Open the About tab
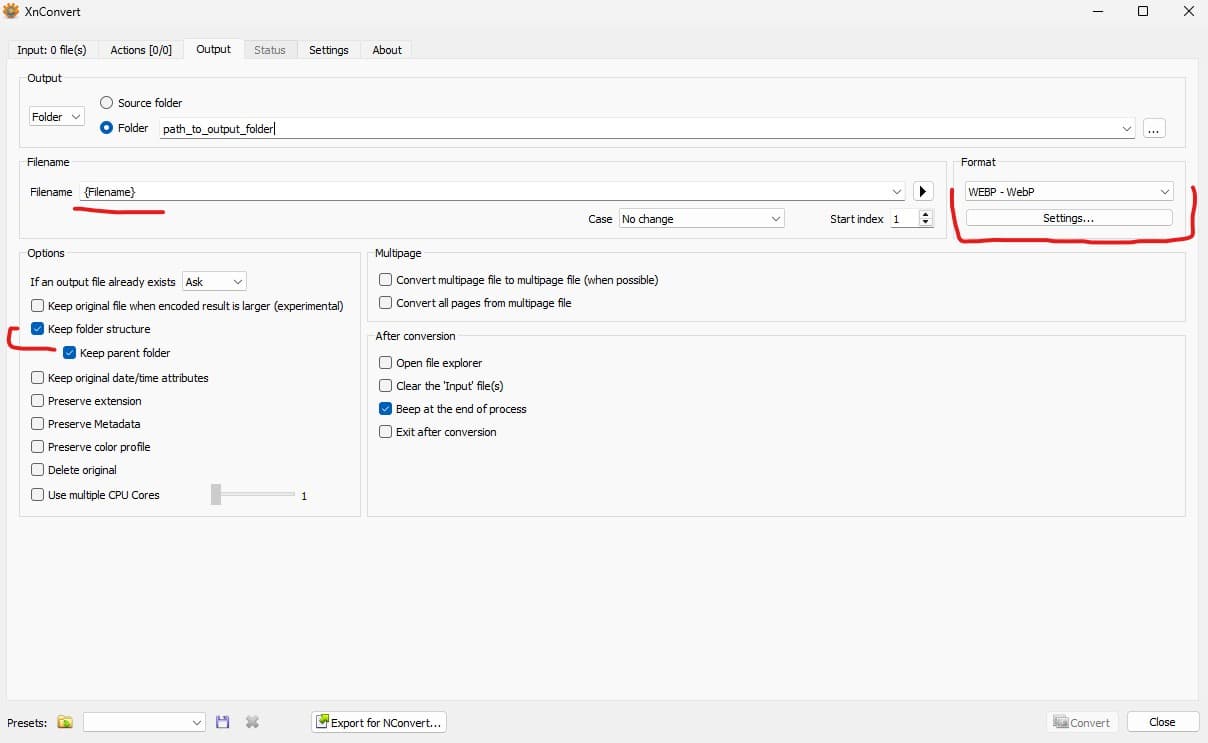 [387, 50]
